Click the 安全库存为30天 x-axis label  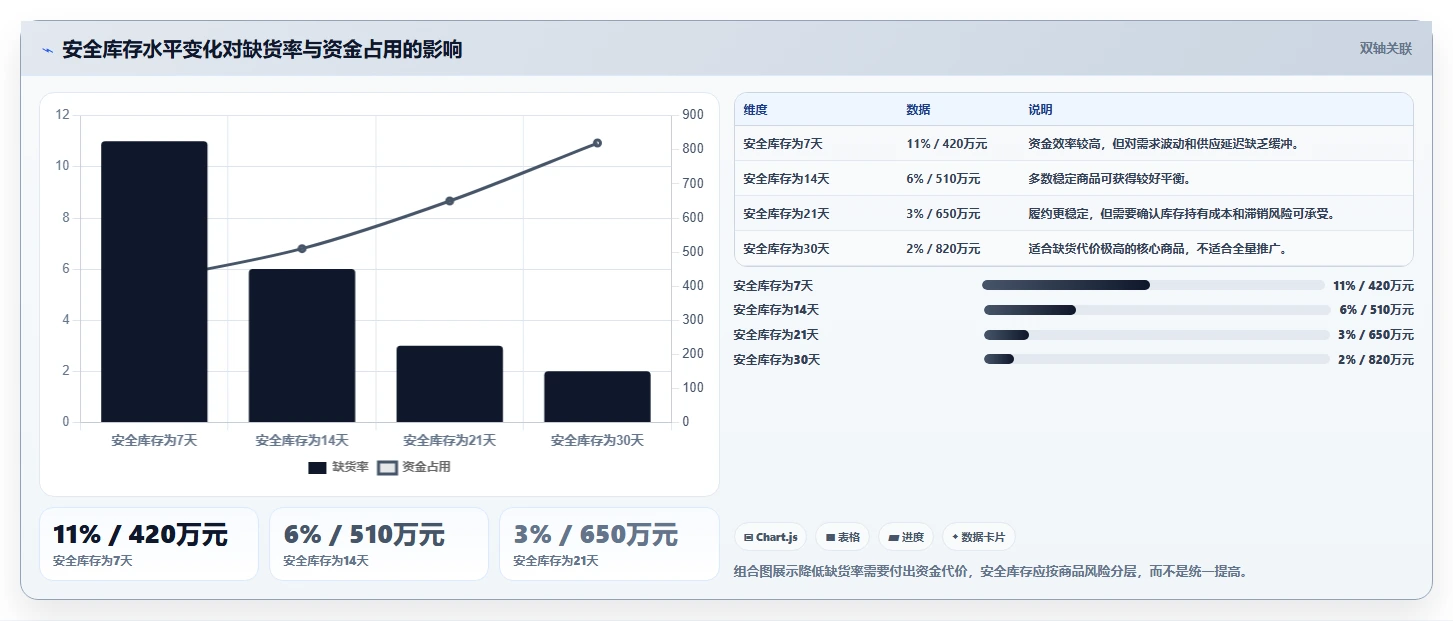click(597, 440)
